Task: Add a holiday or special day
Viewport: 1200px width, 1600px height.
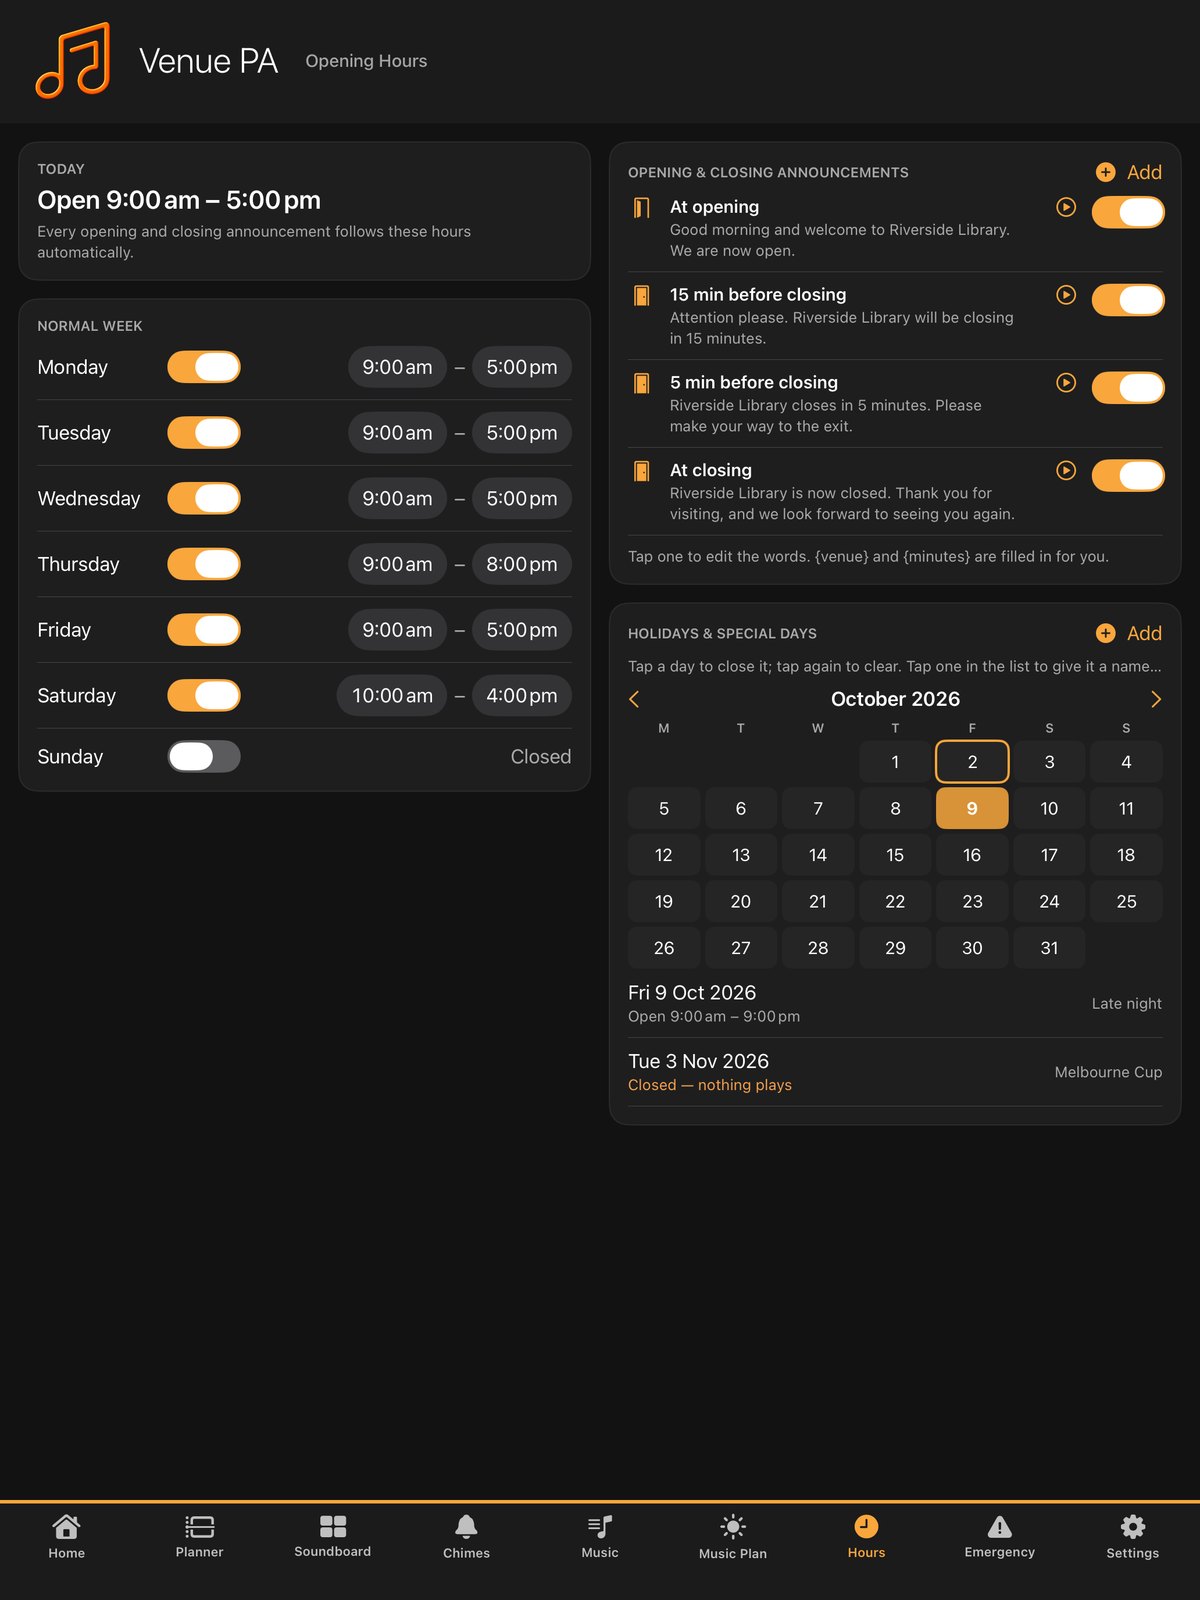Action: pyautogui.click(x=1129, y=633)
